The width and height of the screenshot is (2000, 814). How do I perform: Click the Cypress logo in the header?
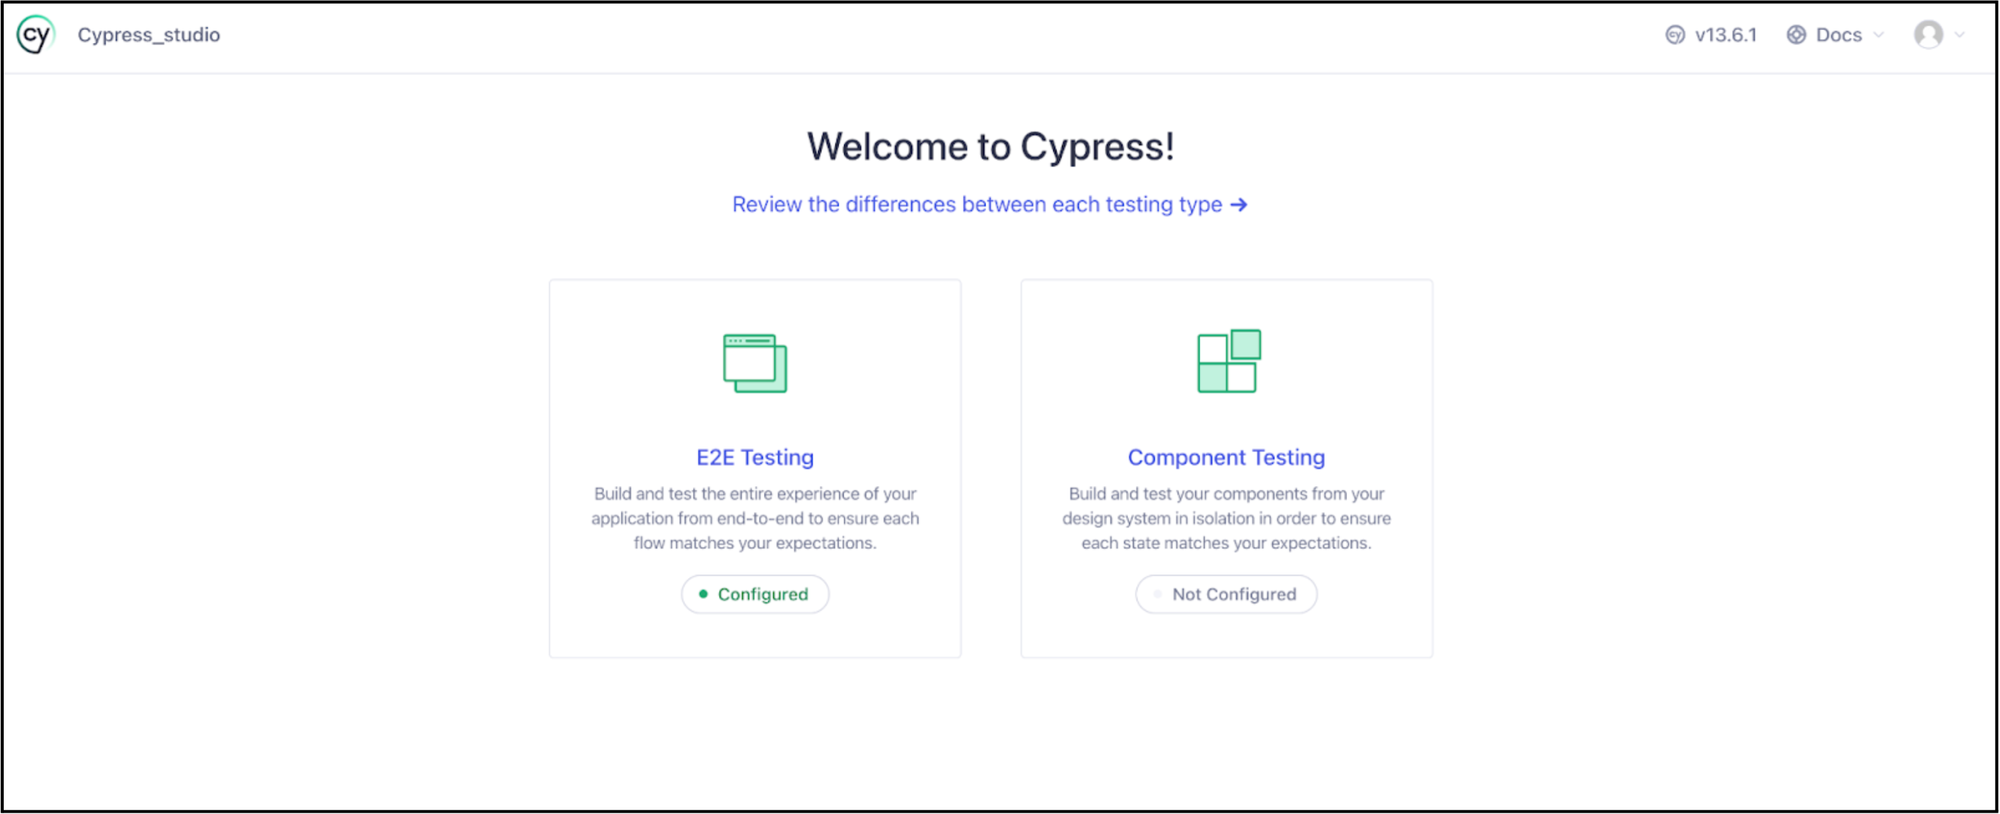tap(35, 35)
